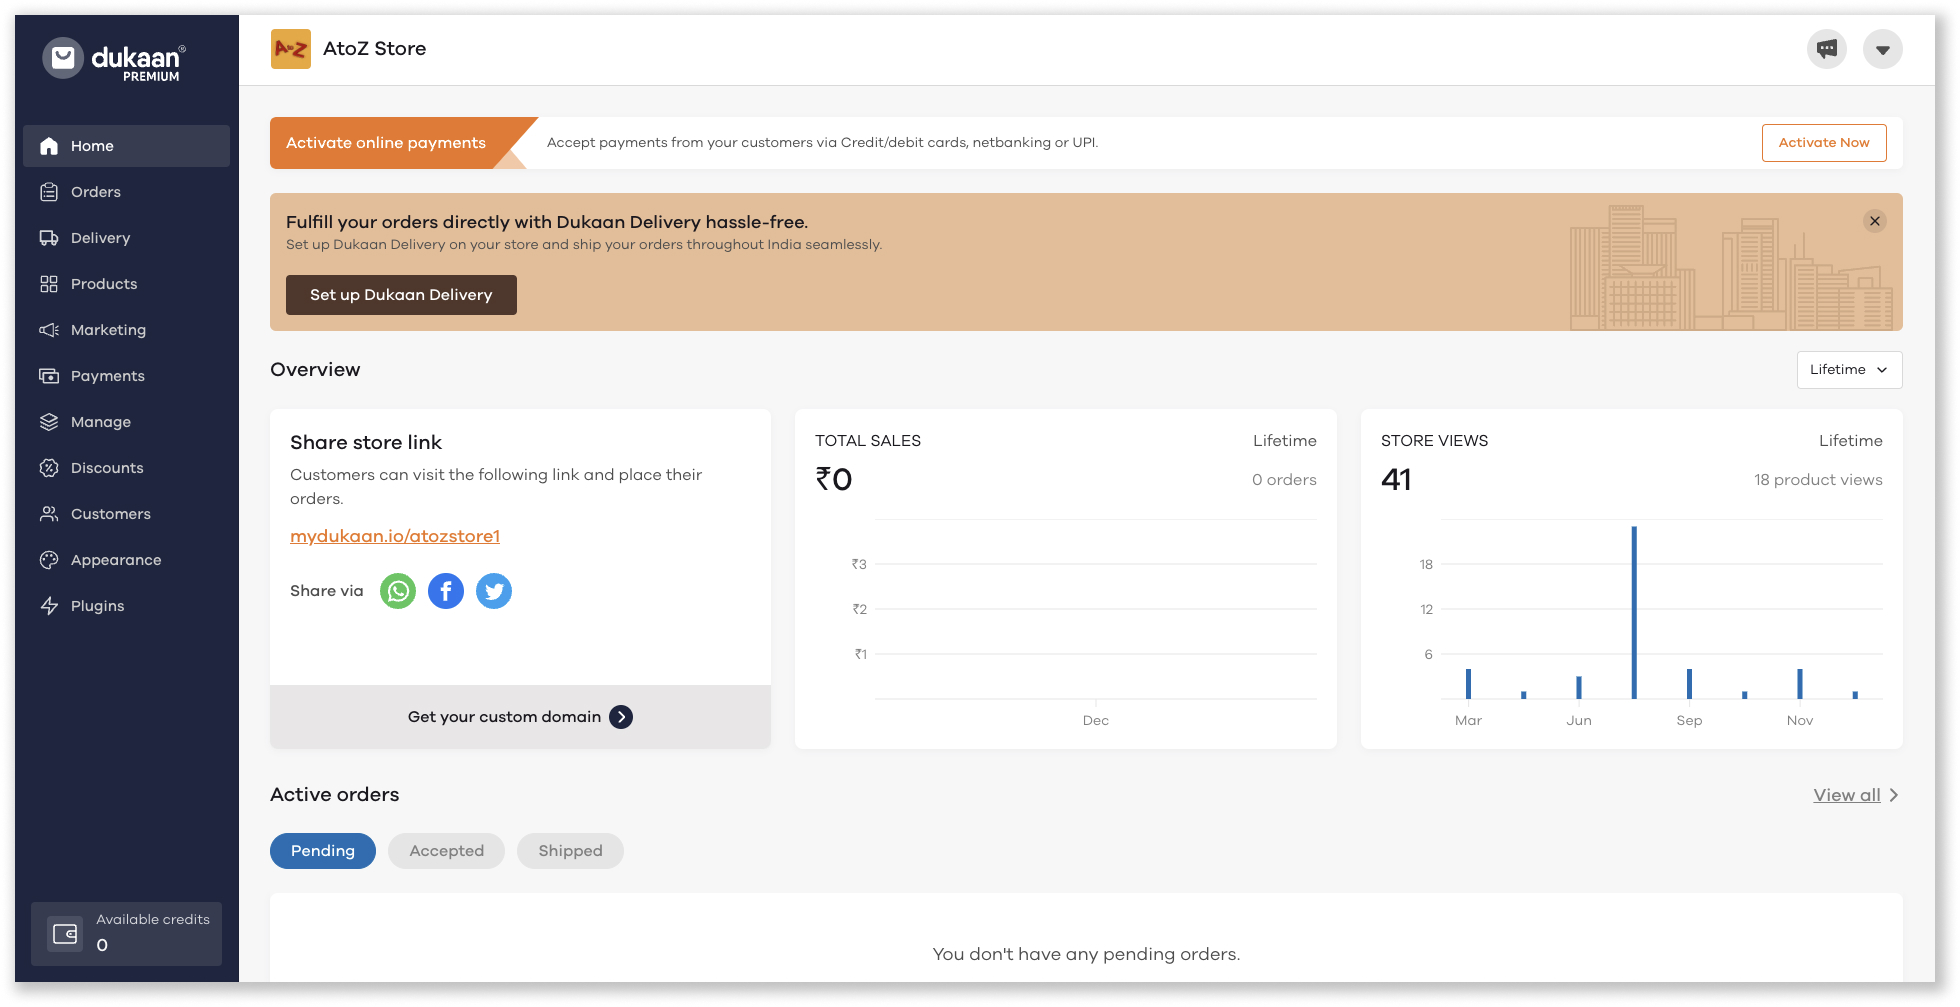The image size is (1960, 1007).
Task: Share store via Twitter icon
Action: [494, 591]
